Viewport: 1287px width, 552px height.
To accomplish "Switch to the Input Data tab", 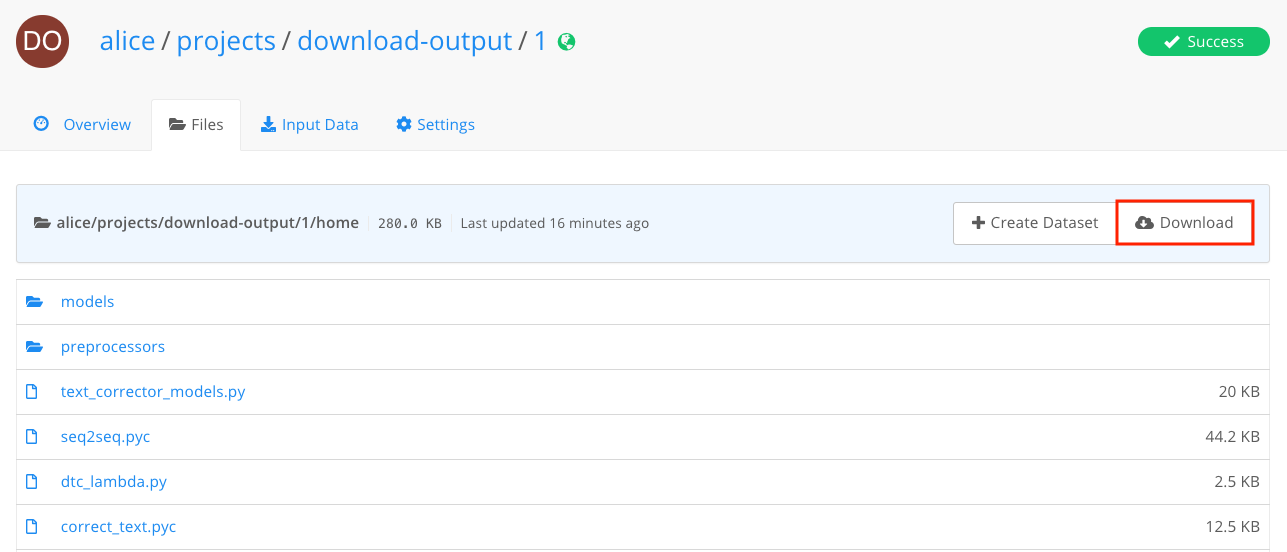I will [x=310, y=125].
